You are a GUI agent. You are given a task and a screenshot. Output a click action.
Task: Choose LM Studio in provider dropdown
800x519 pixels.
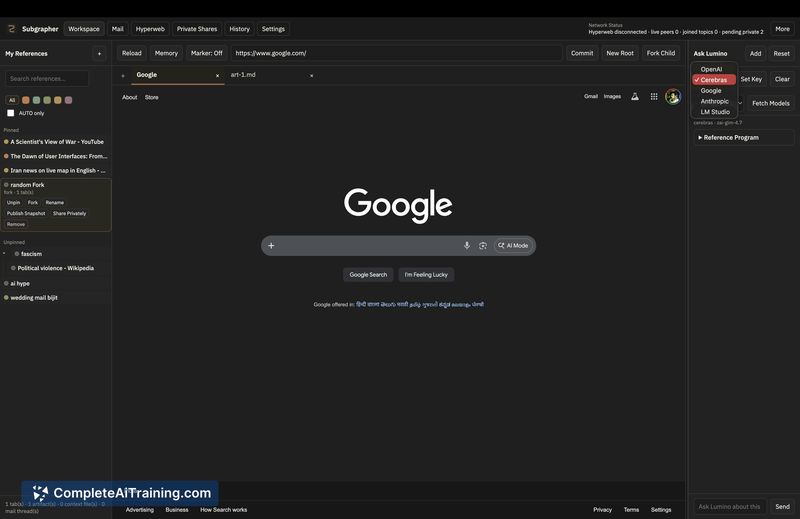tap(714, 112)
